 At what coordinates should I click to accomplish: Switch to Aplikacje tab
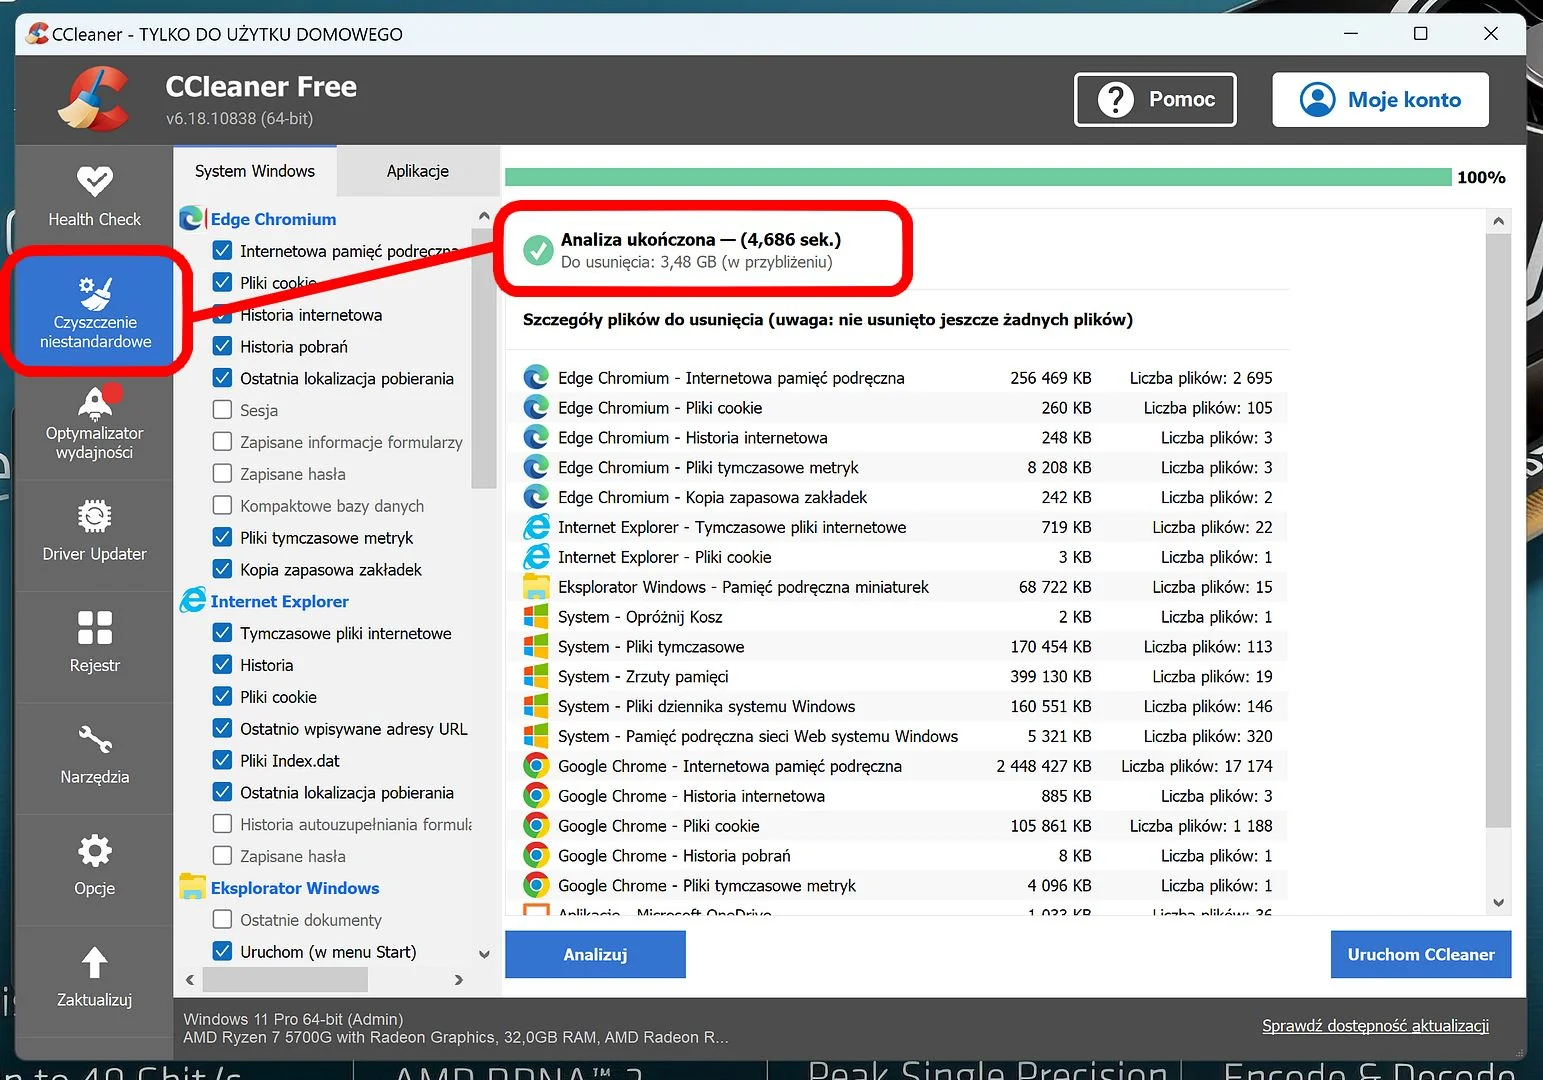(418, 171)
